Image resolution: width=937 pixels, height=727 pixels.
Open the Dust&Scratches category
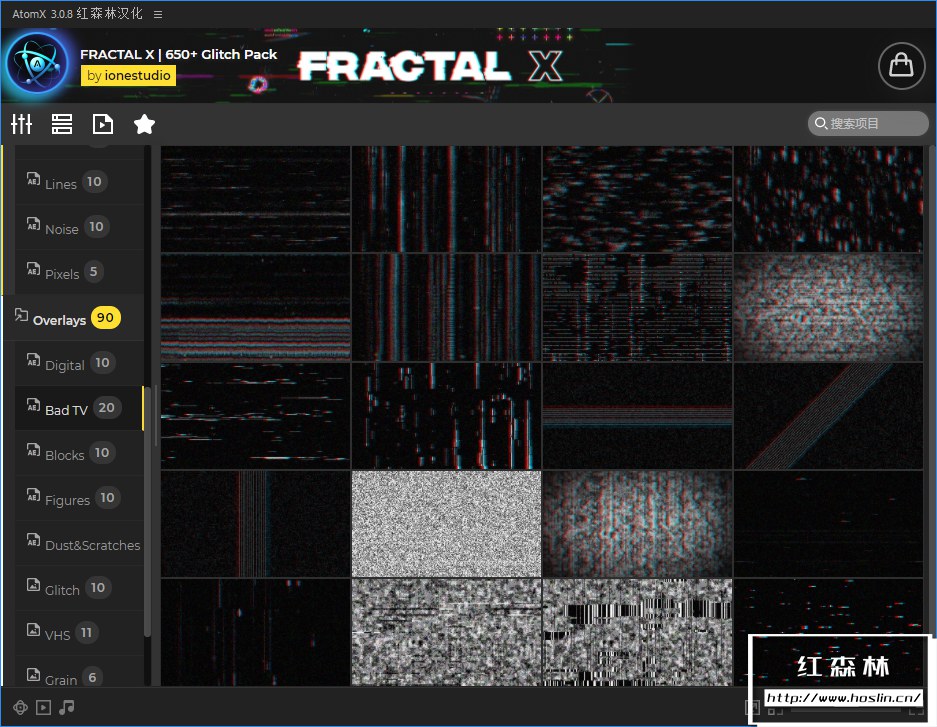coord(79,544)
